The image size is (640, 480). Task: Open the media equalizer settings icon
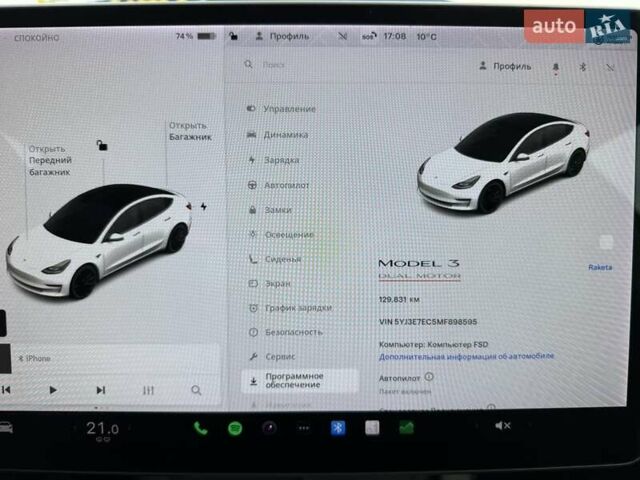[x=149, y=390]
